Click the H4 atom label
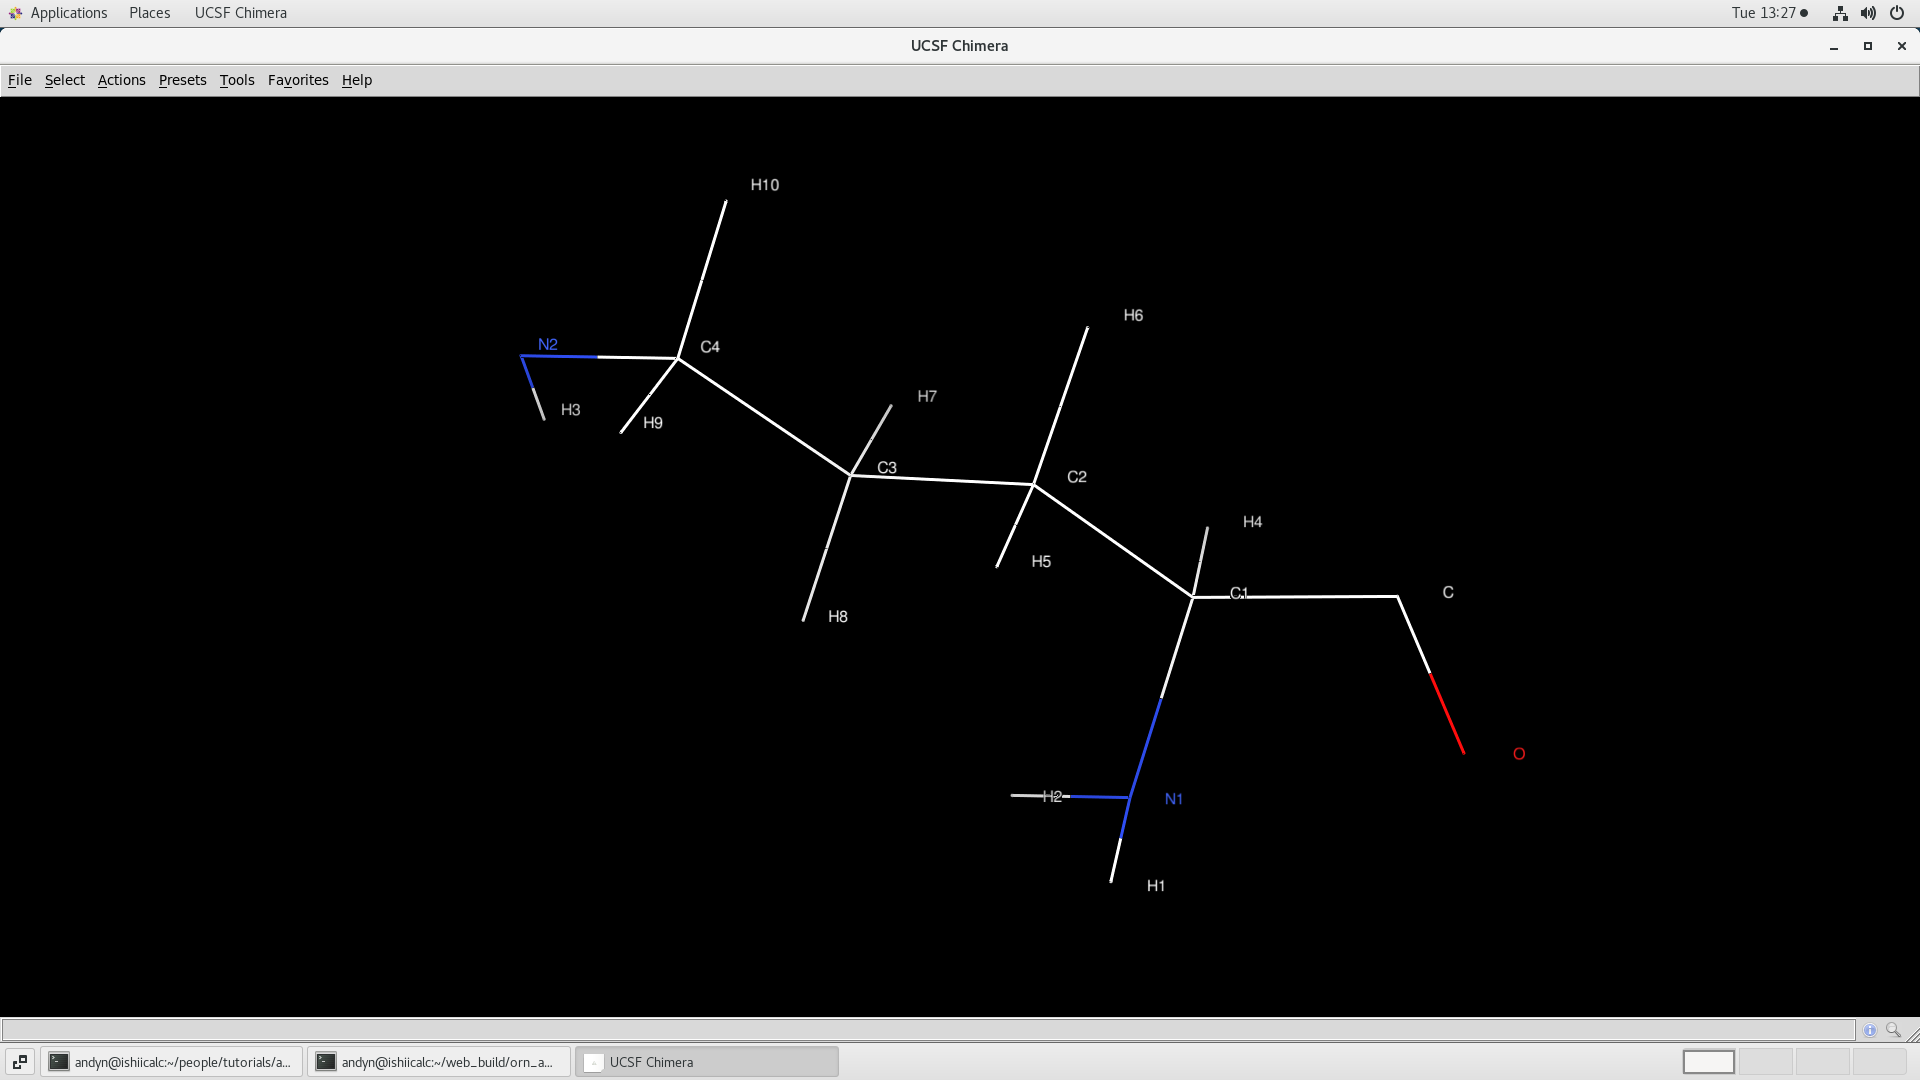This screenshot has height=1080, width=1920. 1252,522
